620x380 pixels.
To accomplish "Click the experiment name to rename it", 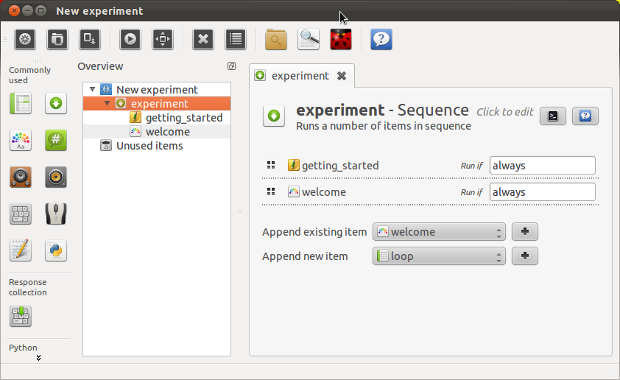I will pos(340,110).
